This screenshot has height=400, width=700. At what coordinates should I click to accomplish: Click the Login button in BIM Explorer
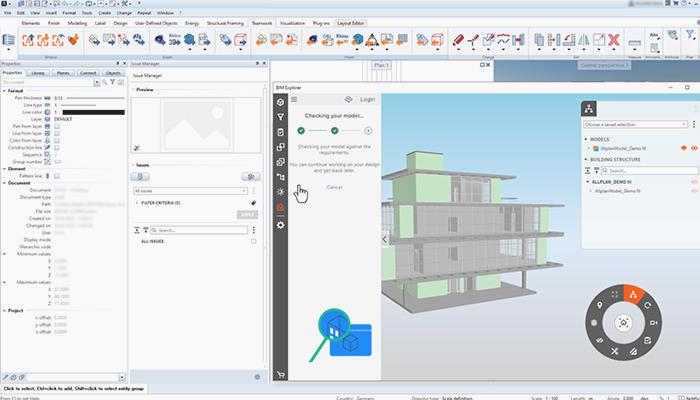coord(367,100)
